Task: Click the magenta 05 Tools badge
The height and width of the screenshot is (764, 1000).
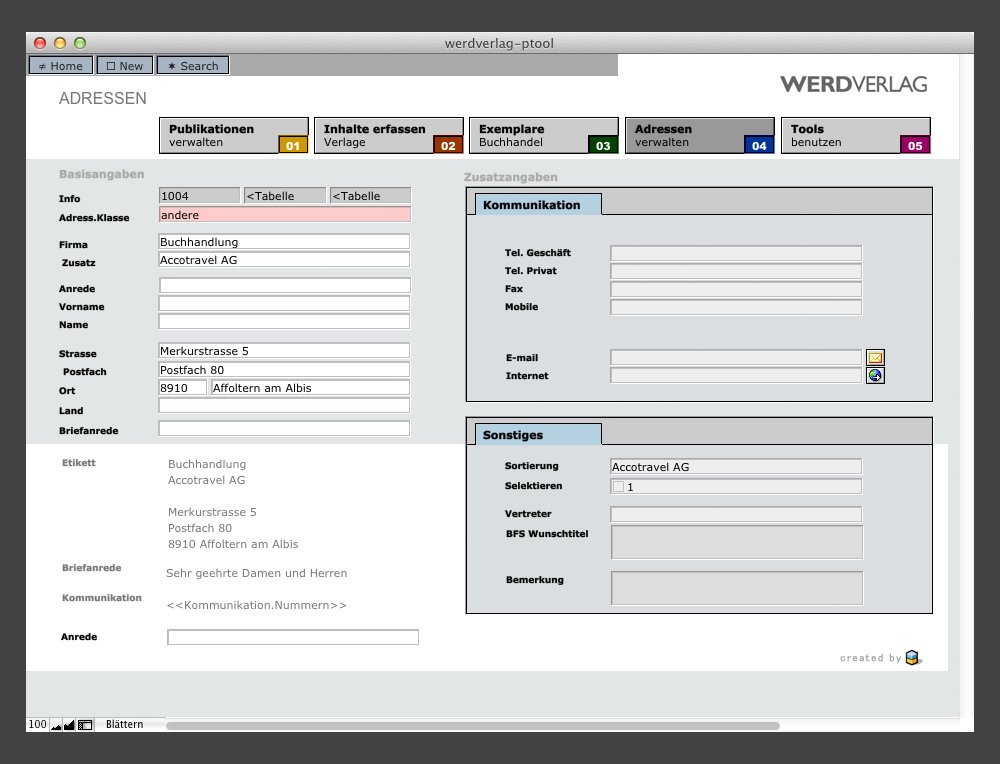Action: click(915, 146)
